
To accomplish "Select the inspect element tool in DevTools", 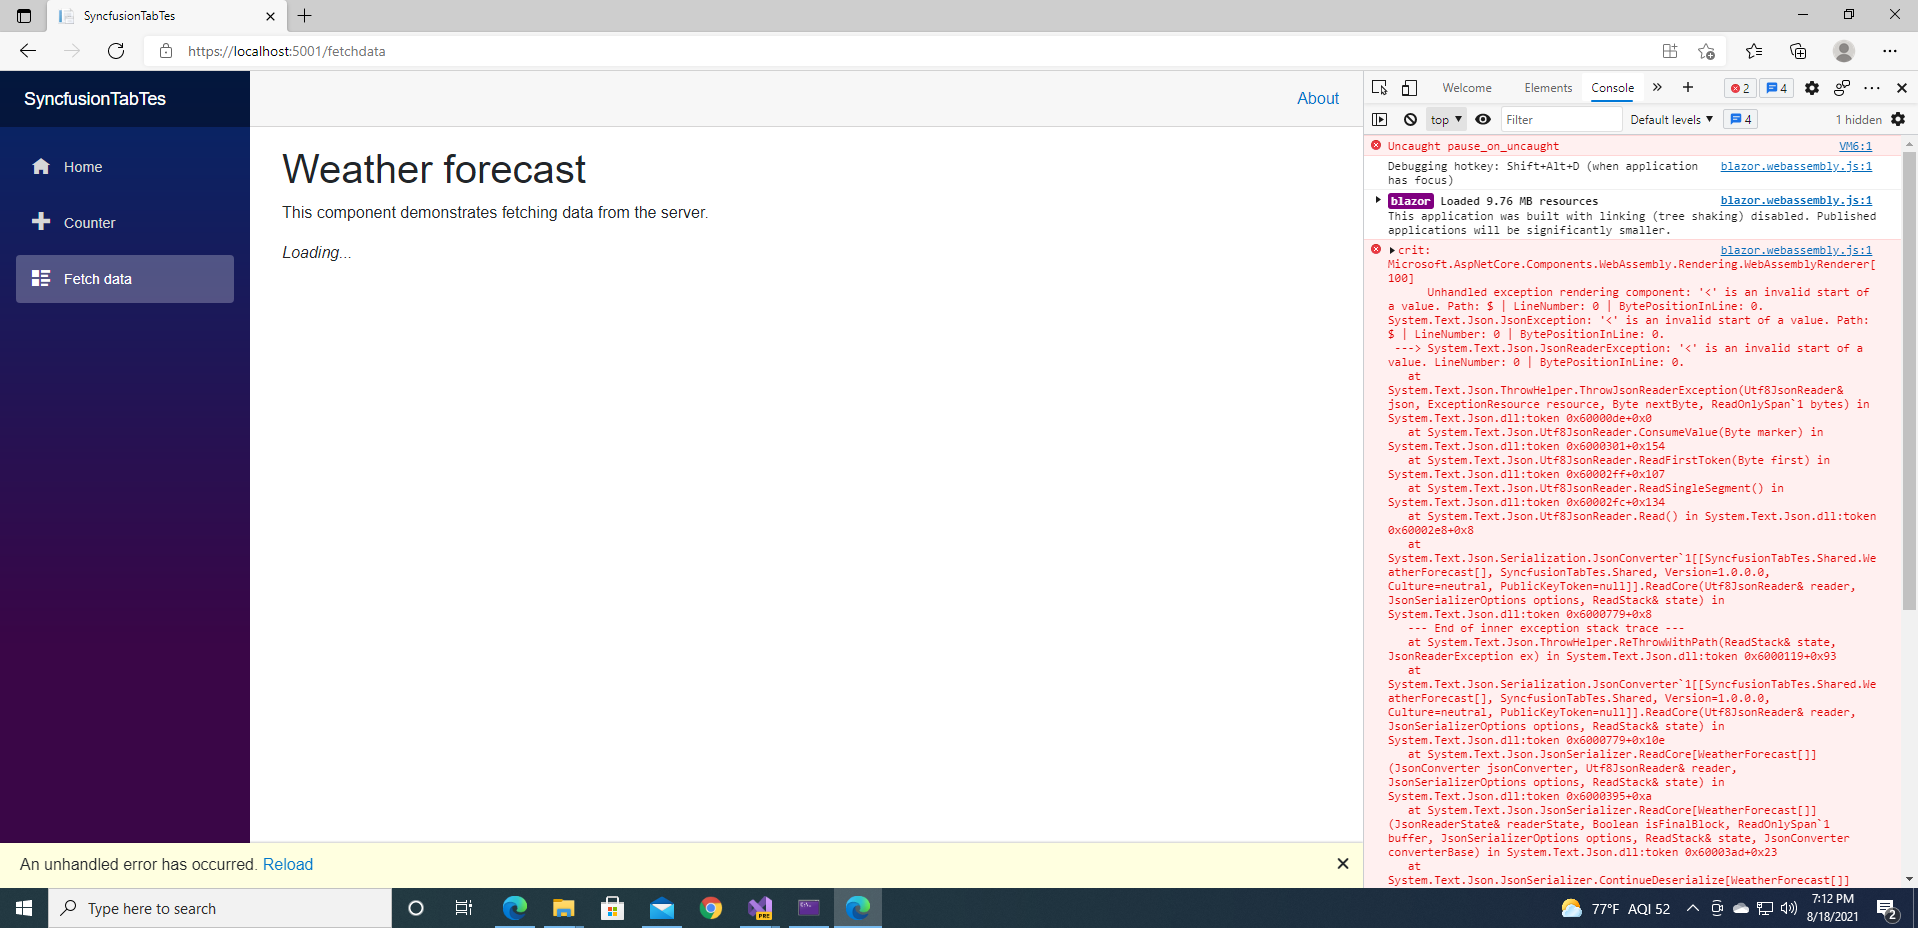I will click(1381, 88).
